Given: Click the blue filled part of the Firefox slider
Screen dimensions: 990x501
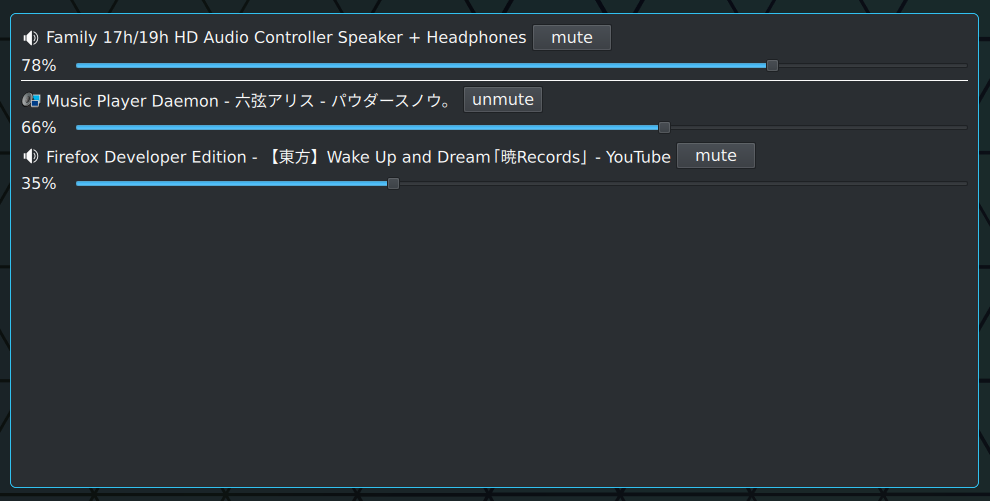Looking at the screenshot, I should tap(230, 184).
